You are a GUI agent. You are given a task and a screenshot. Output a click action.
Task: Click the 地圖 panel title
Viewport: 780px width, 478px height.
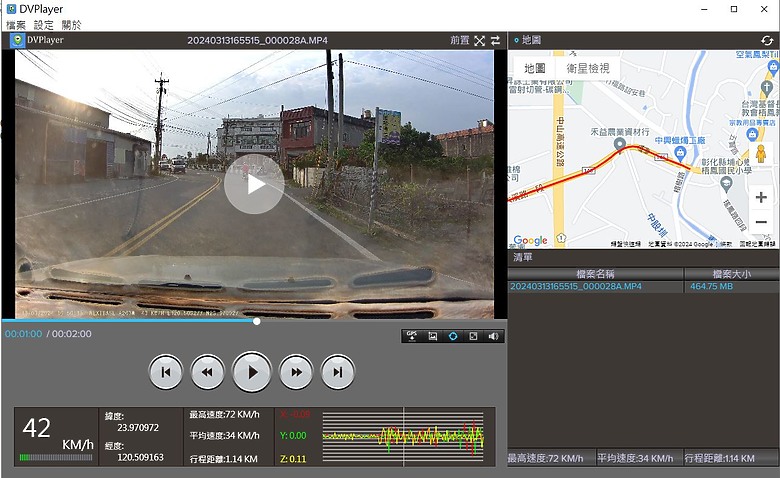(531, 40)
